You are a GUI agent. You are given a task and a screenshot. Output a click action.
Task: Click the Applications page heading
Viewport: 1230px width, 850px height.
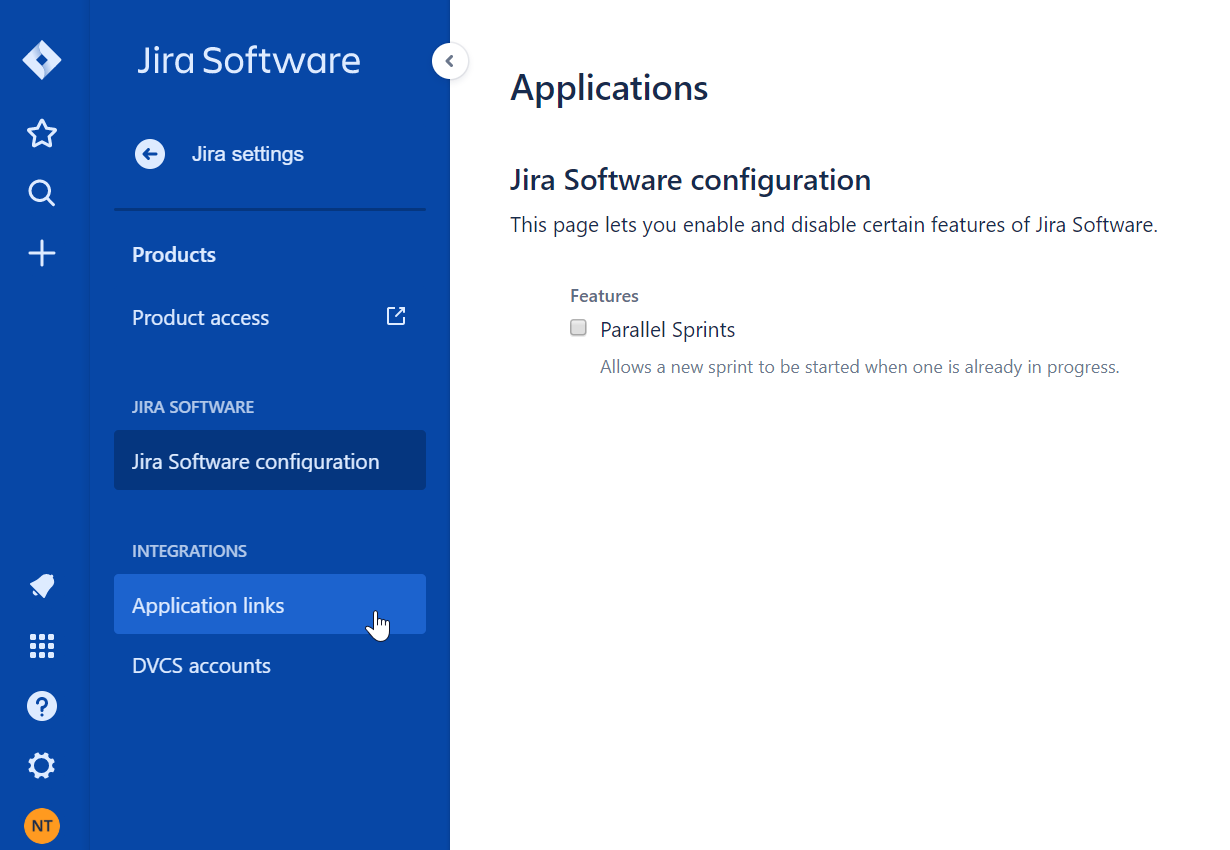point(609,88)
